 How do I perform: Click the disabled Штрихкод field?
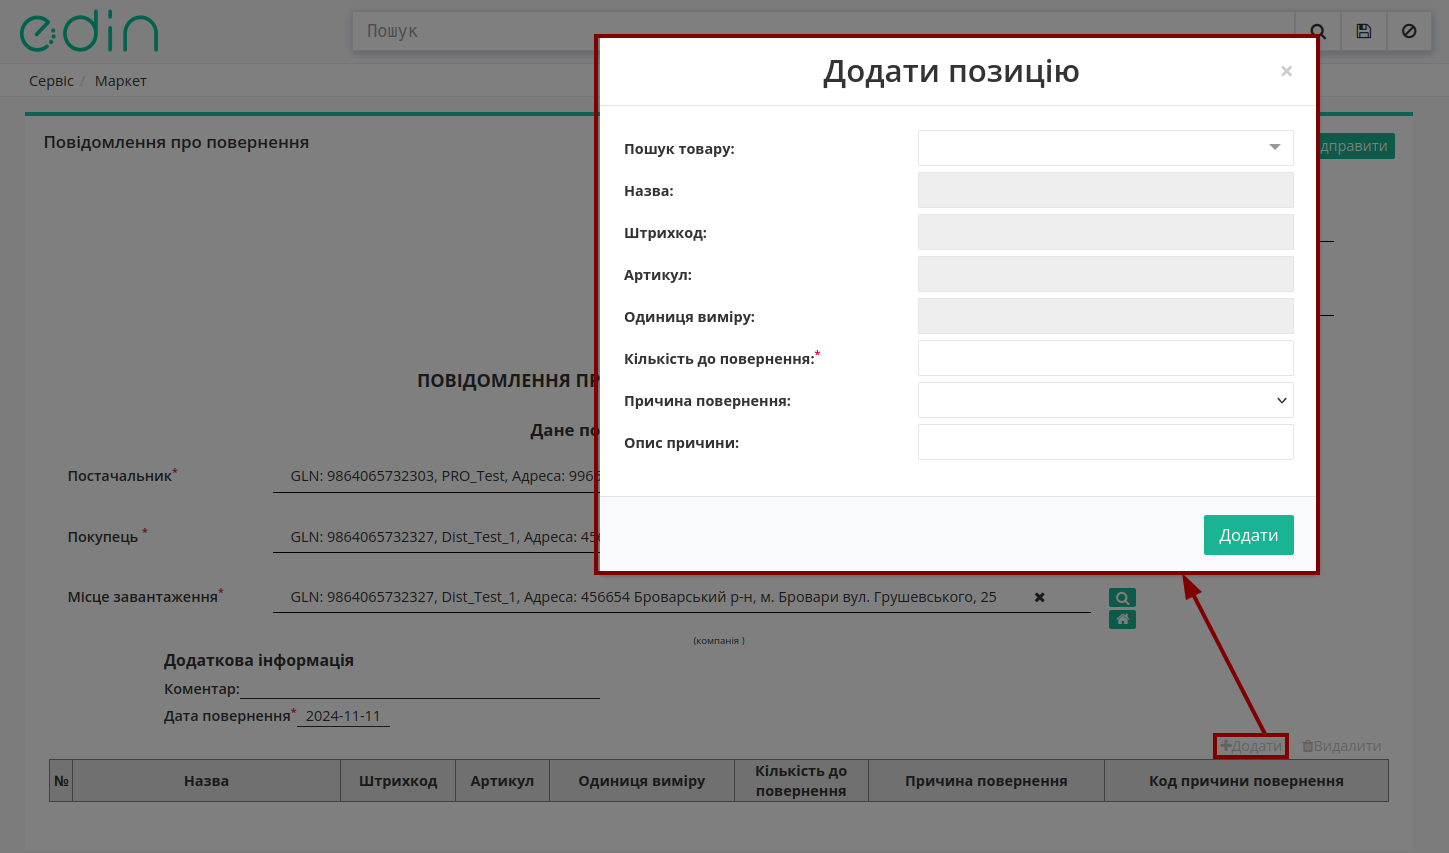coord(1105,232)
